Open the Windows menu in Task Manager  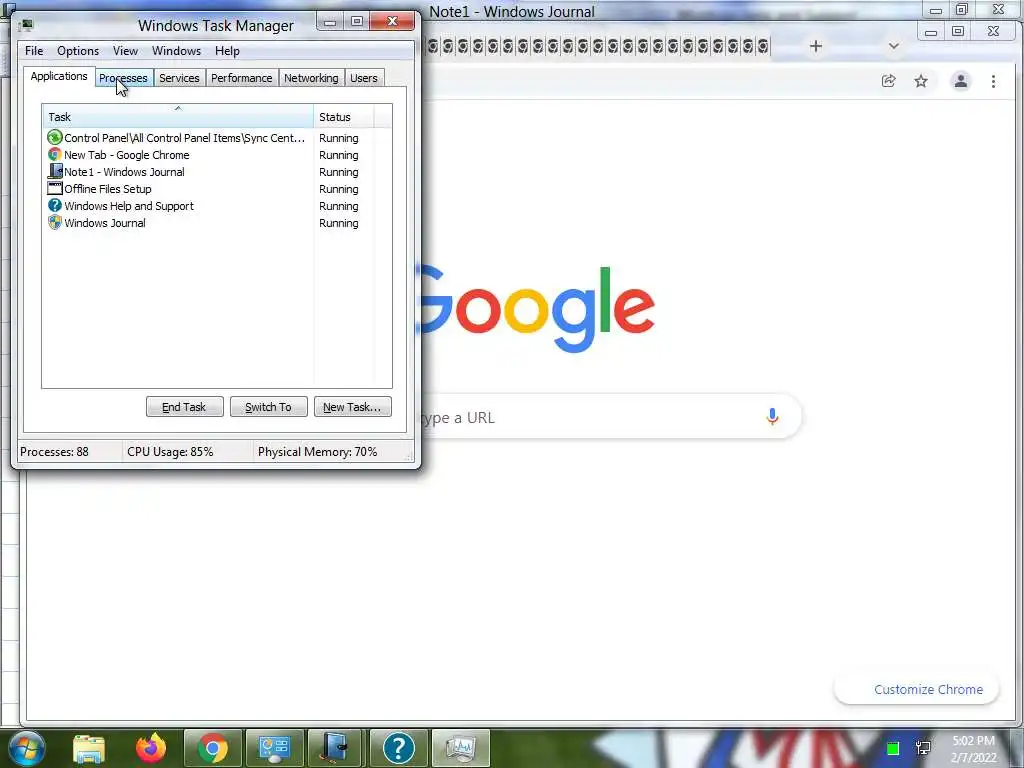coord(176,50)
